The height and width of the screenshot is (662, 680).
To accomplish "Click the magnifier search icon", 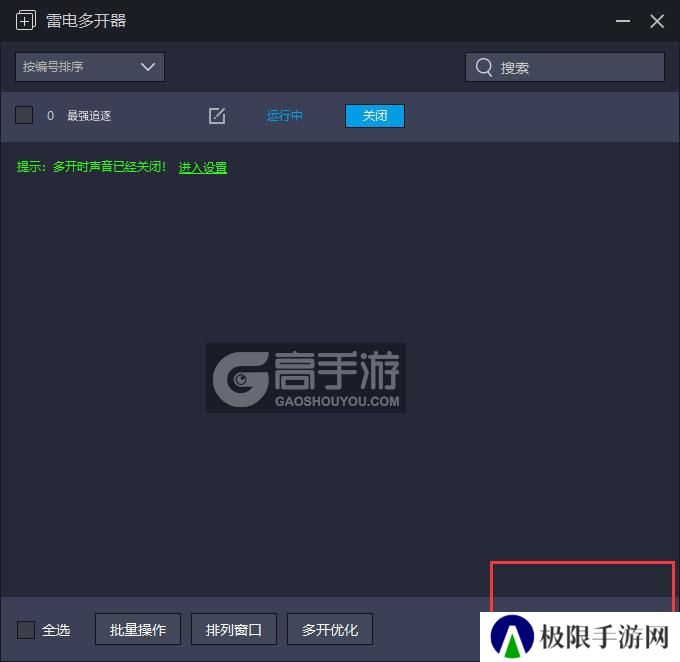I will 484,67.
